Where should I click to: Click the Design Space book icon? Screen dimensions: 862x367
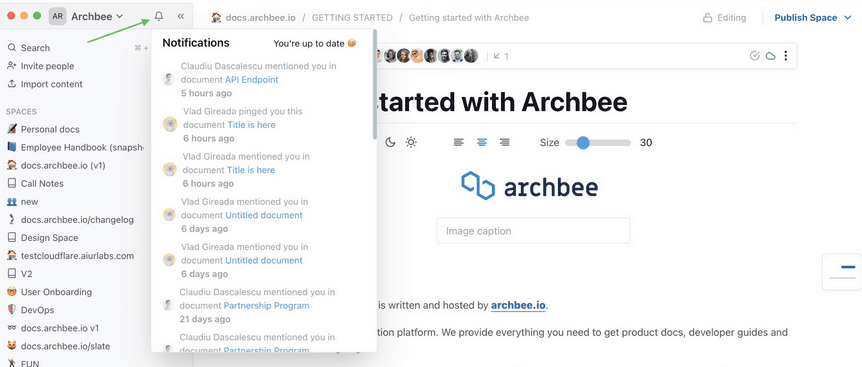(x=12, y=238)
